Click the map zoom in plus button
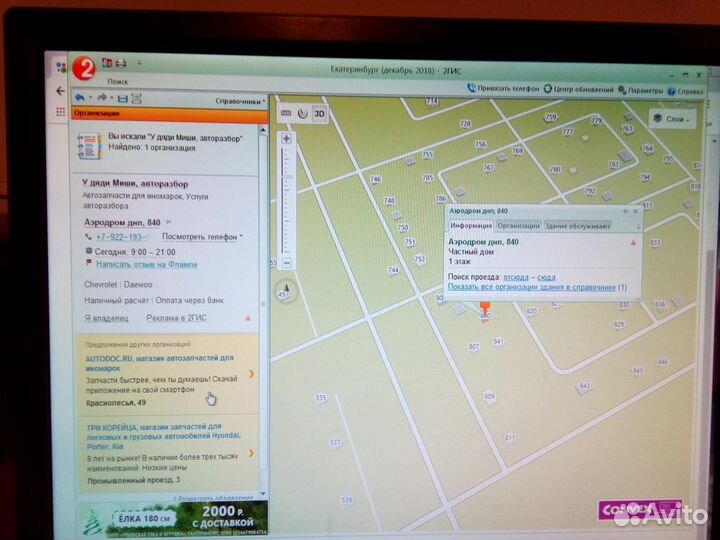 [287, 138]
